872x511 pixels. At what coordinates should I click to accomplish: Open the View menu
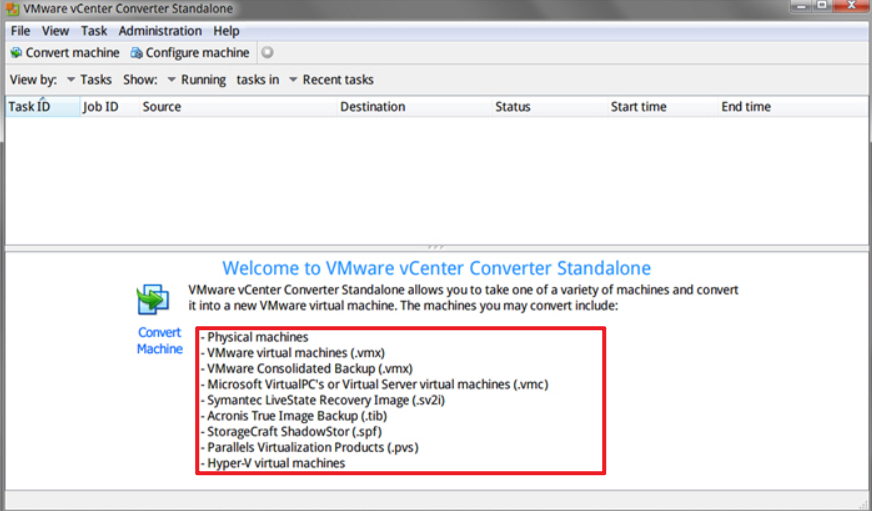(55, 31)
